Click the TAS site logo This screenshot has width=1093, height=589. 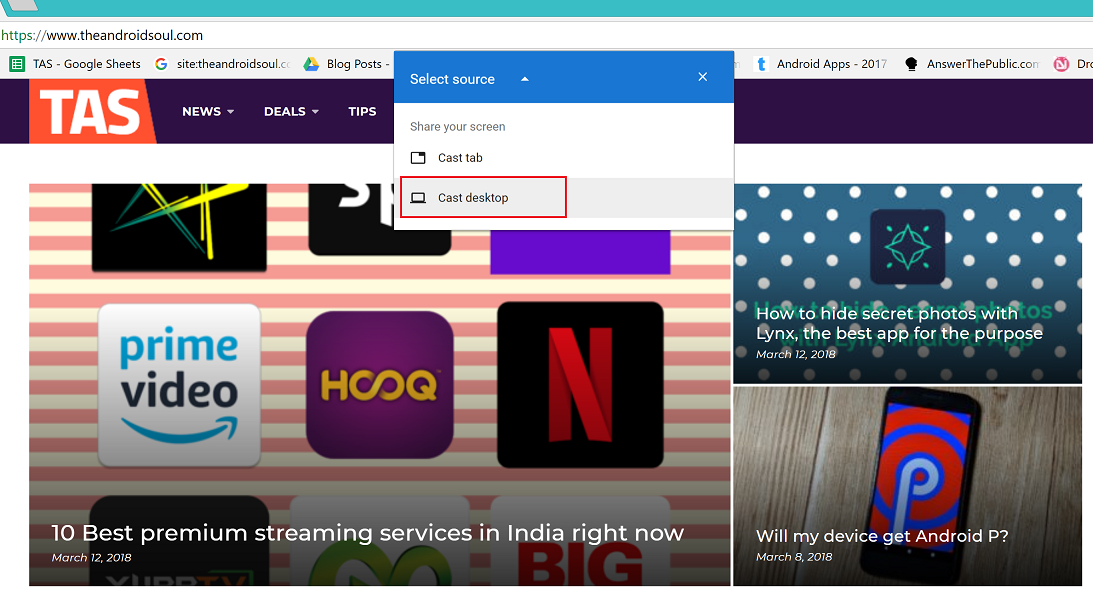(91, 112)
